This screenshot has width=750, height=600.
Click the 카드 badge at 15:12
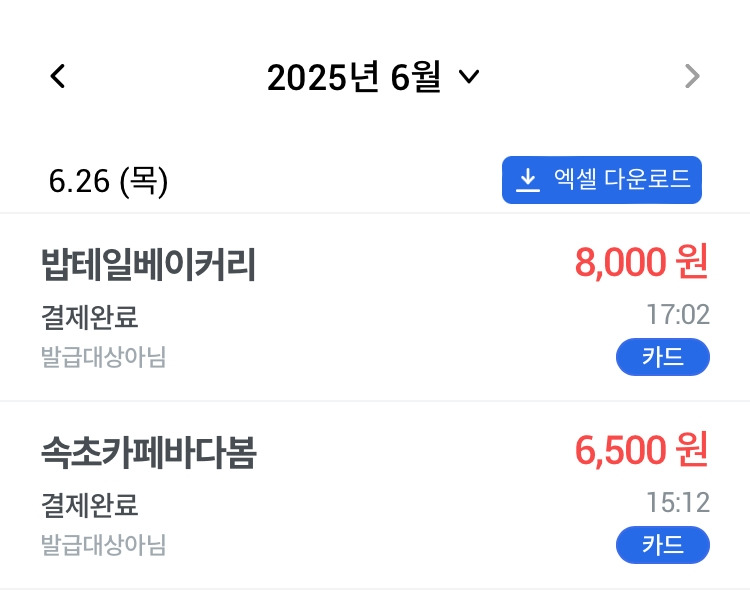(x=662, y=545)
